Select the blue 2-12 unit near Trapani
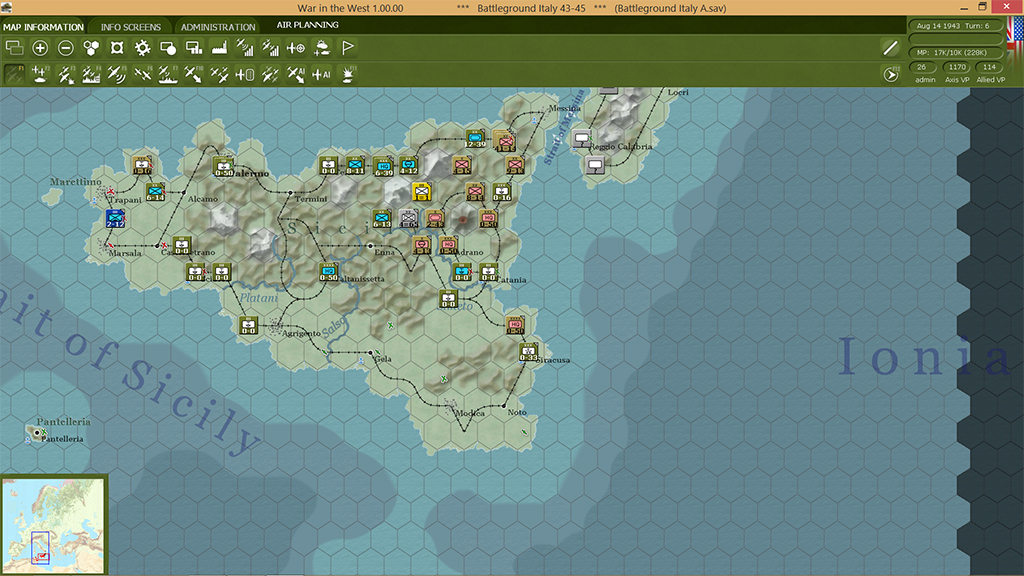Screen dimensions: 1024x576 tap(116, 218)
